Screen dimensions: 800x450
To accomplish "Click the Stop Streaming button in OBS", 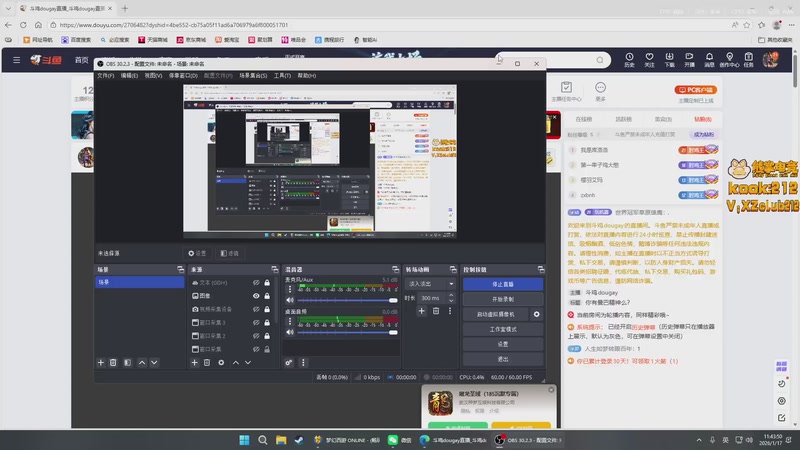I will point(503,284).
